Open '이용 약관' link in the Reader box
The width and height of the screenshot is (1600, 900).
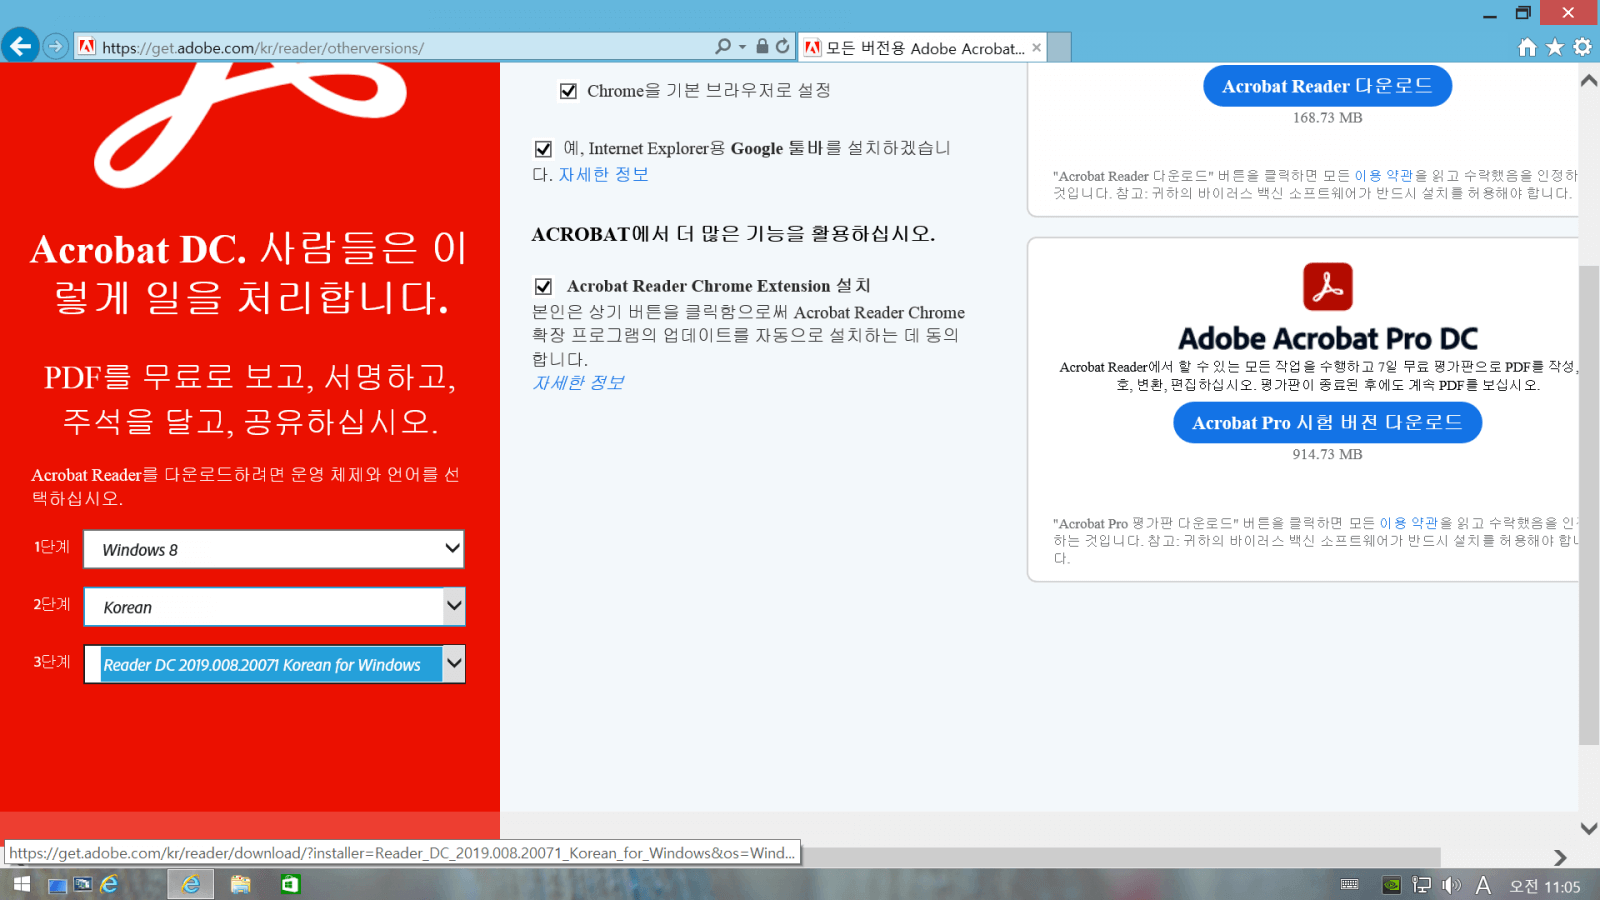pos(1384,175)
